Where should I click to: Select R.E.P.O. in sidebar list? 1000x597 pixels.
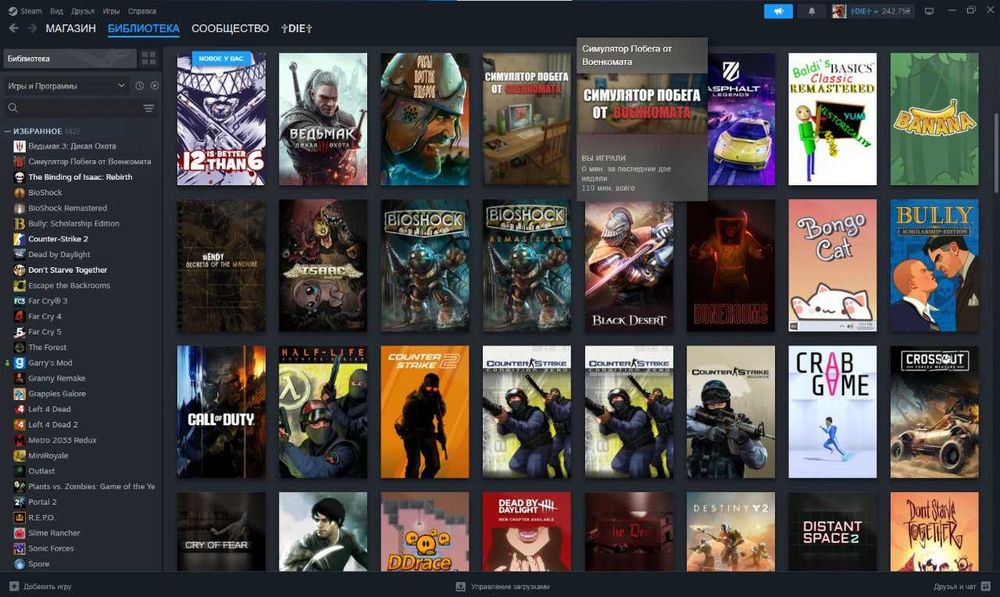41,518
